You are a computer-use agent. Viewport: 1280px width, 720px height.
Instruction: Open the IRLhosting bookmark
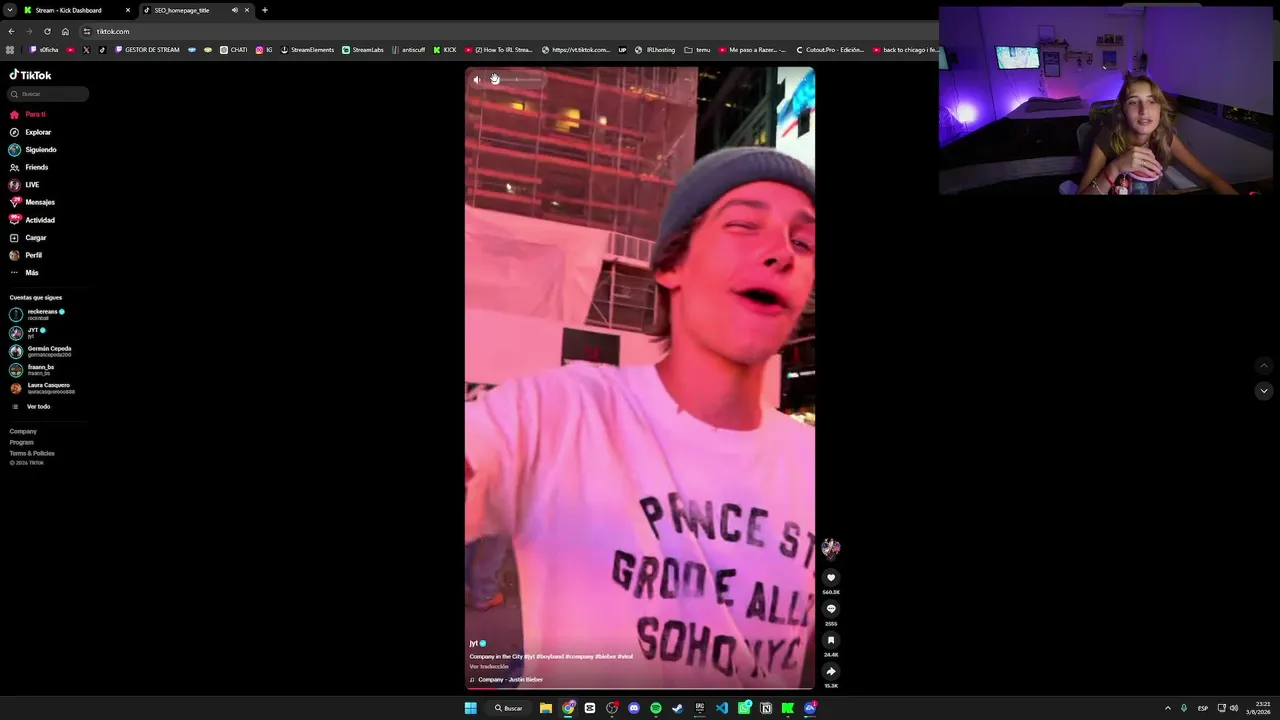(x=655, y=50)
